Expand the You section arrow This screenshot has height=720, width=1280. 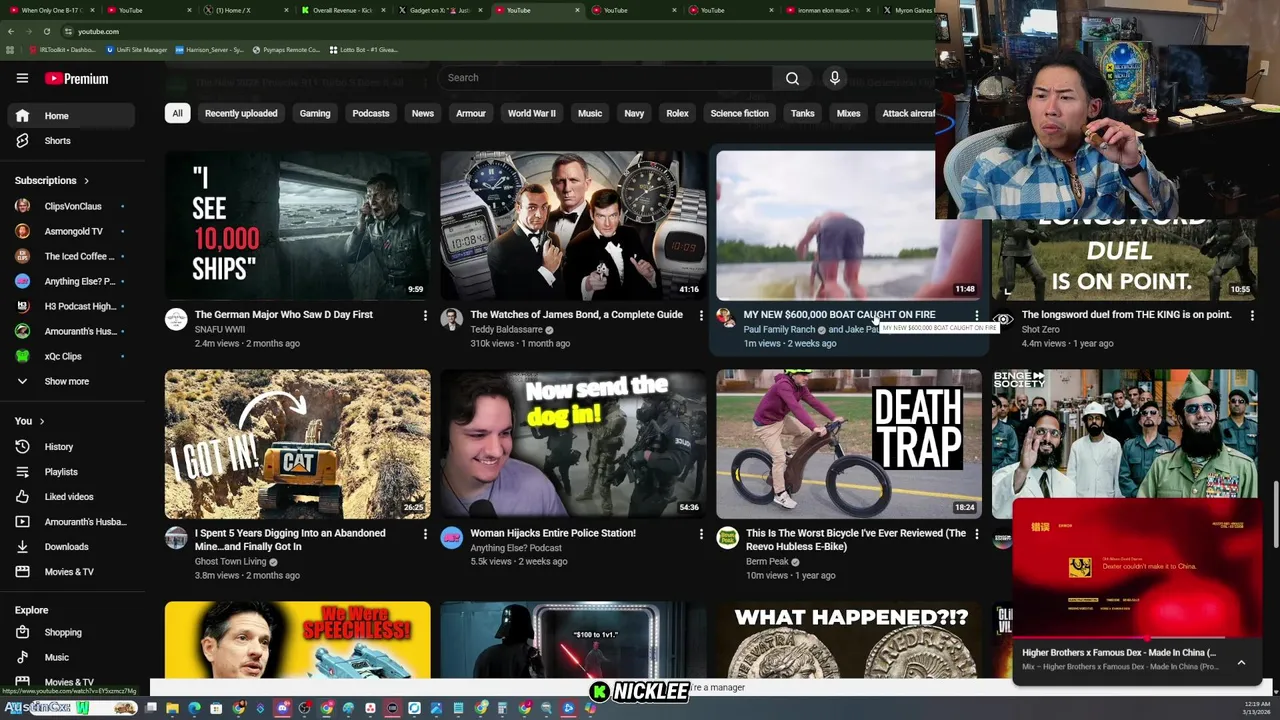click(x=42, y=421)
